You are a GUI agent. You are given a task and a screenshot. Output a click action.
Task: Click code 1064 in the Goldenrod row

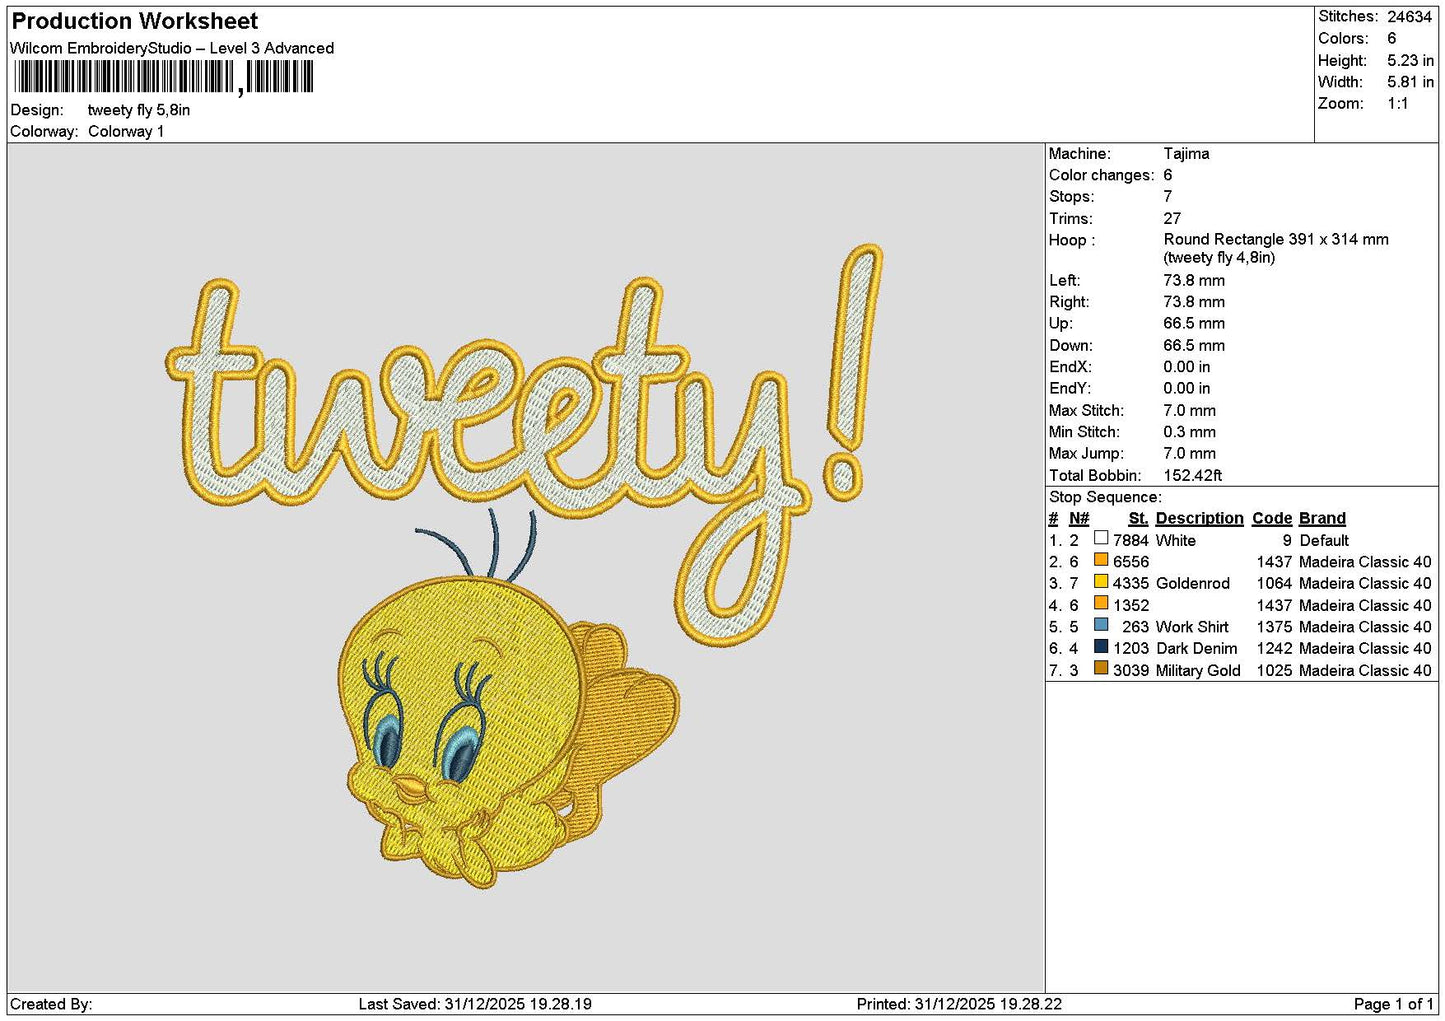click(x=1274, y=583)
